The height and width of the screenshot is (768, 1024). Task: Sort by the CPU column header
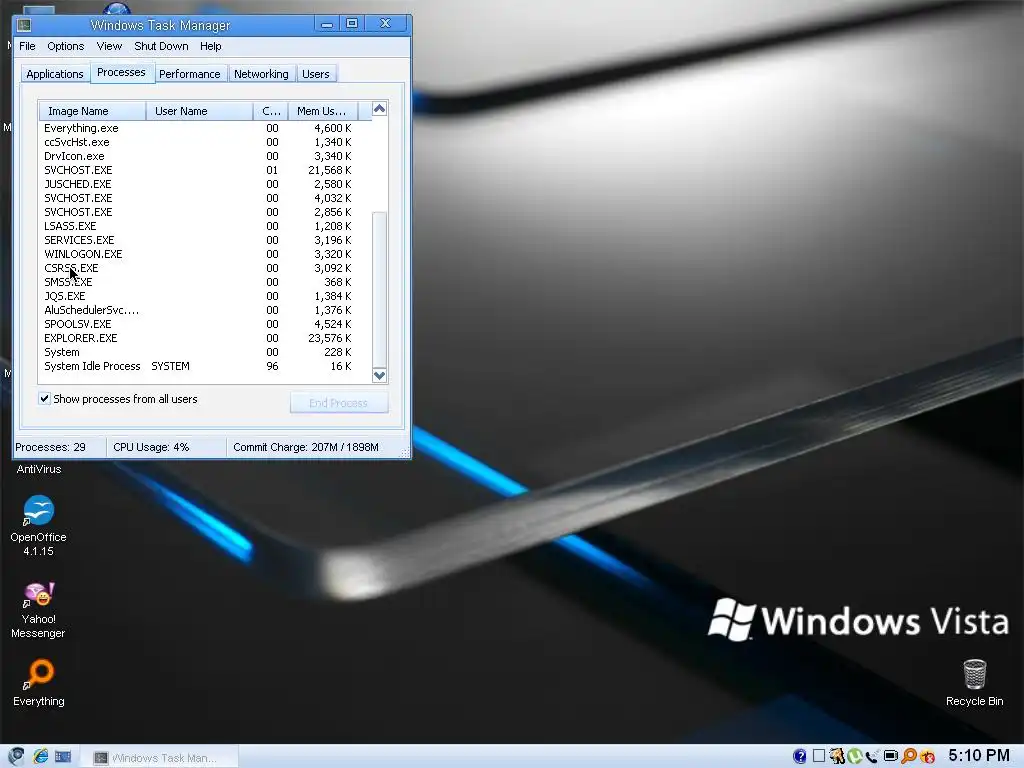coord(271,111)
